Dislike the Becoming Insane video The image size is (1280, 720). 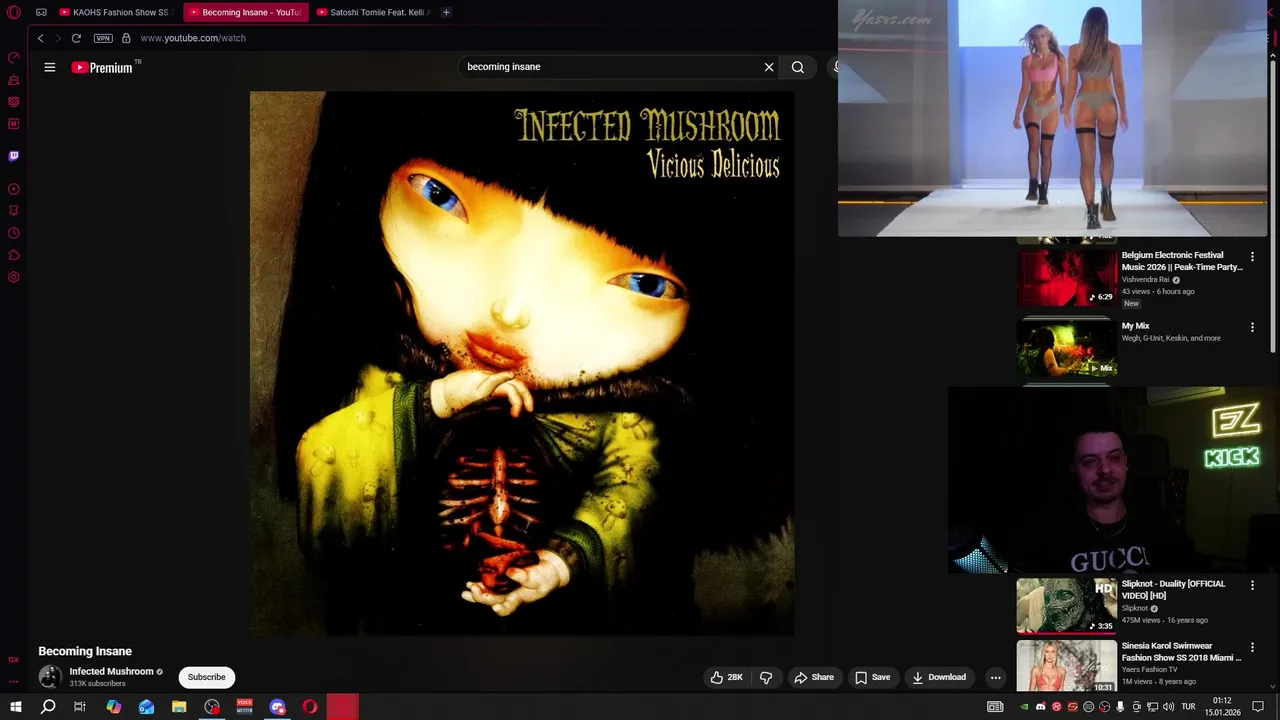(766, 677)
